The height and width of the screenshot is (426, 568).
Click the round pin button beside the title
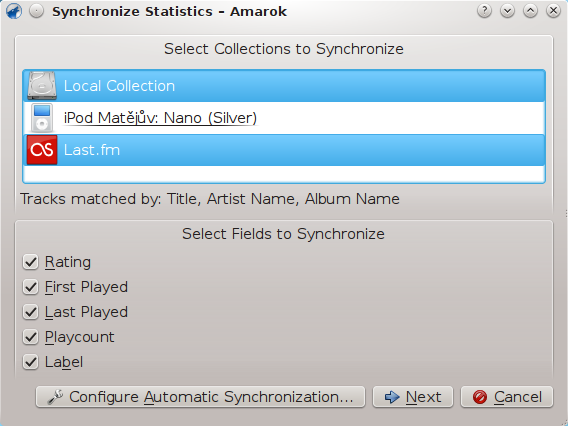pos(37,11)
